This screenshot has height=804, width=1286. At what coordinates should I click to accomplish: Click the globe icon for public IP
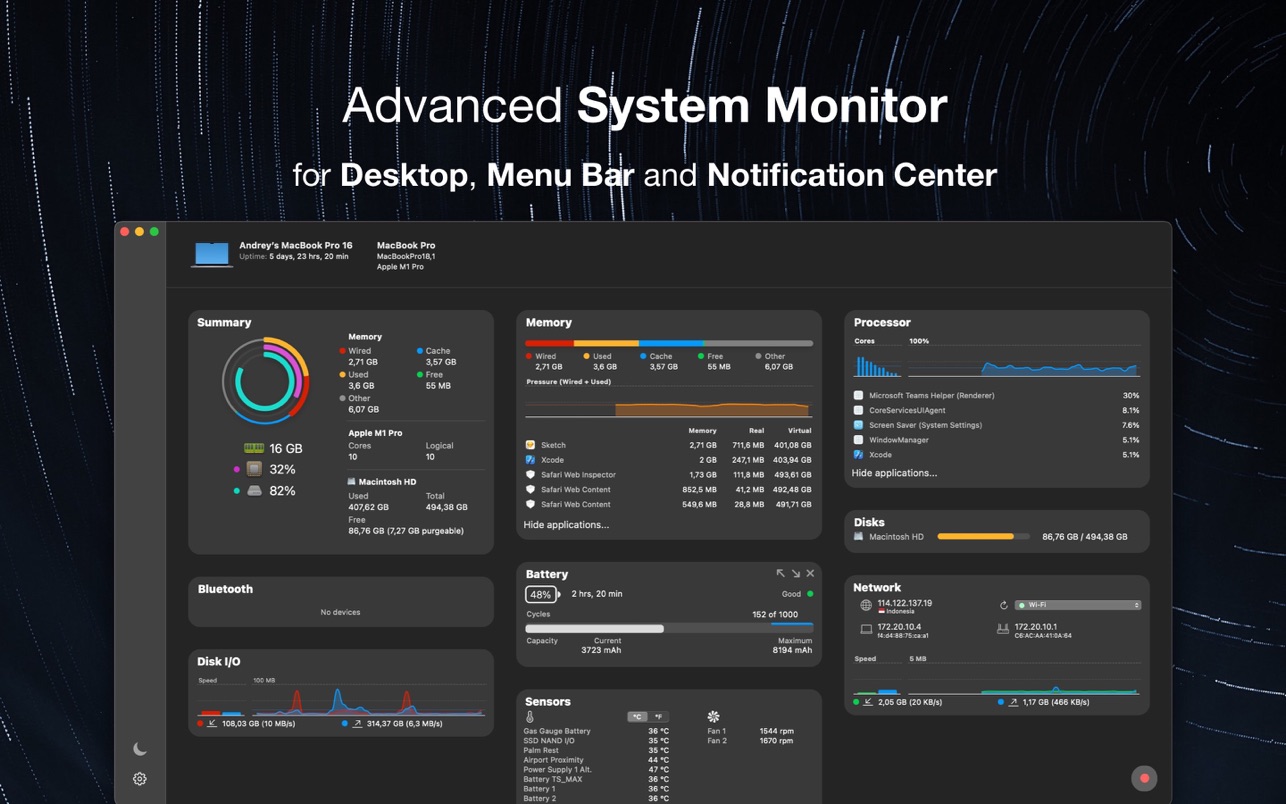pos(866,605)
